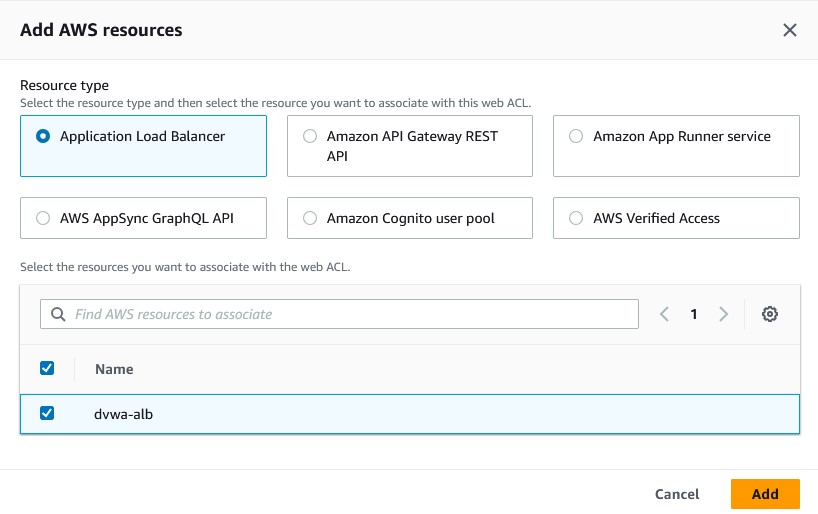Screen dimensions: 818x514
Task: Select AWS AppSync GraphQL API option
Action: [x=143, y=218]
